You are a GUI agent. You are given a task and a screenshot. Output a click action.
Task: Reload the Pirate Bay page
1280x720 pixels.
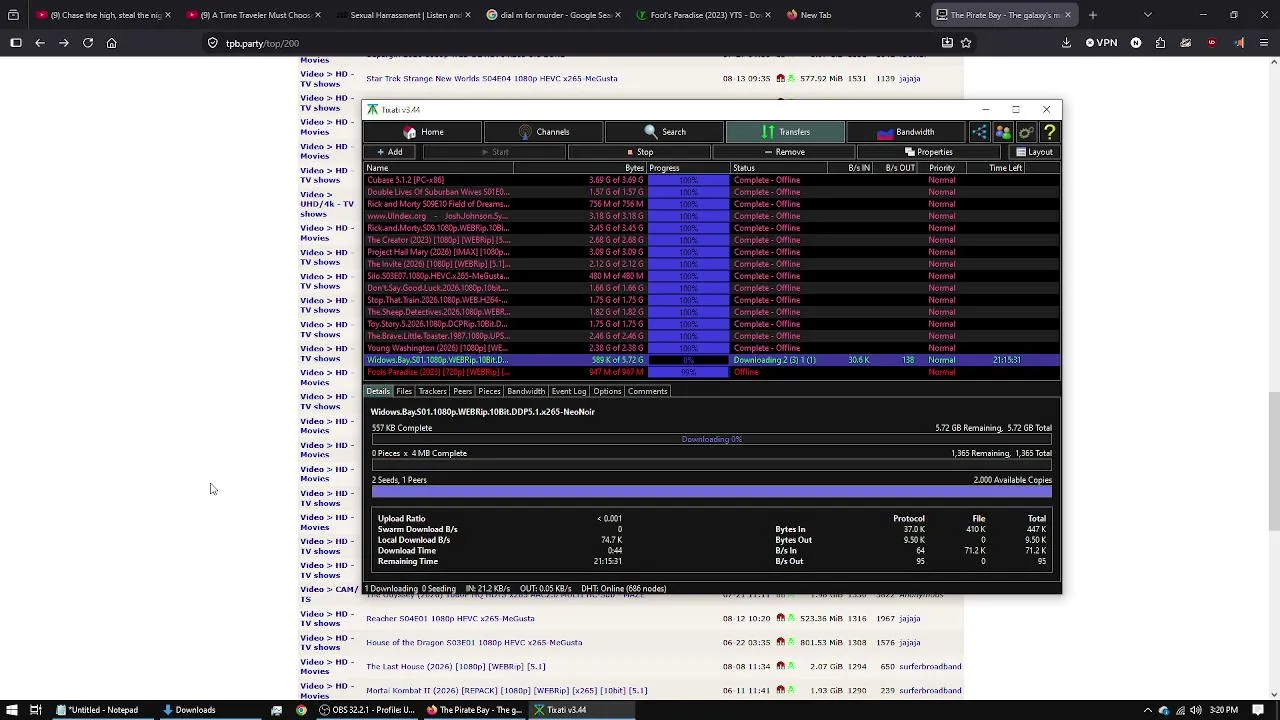tap(88, 43)
